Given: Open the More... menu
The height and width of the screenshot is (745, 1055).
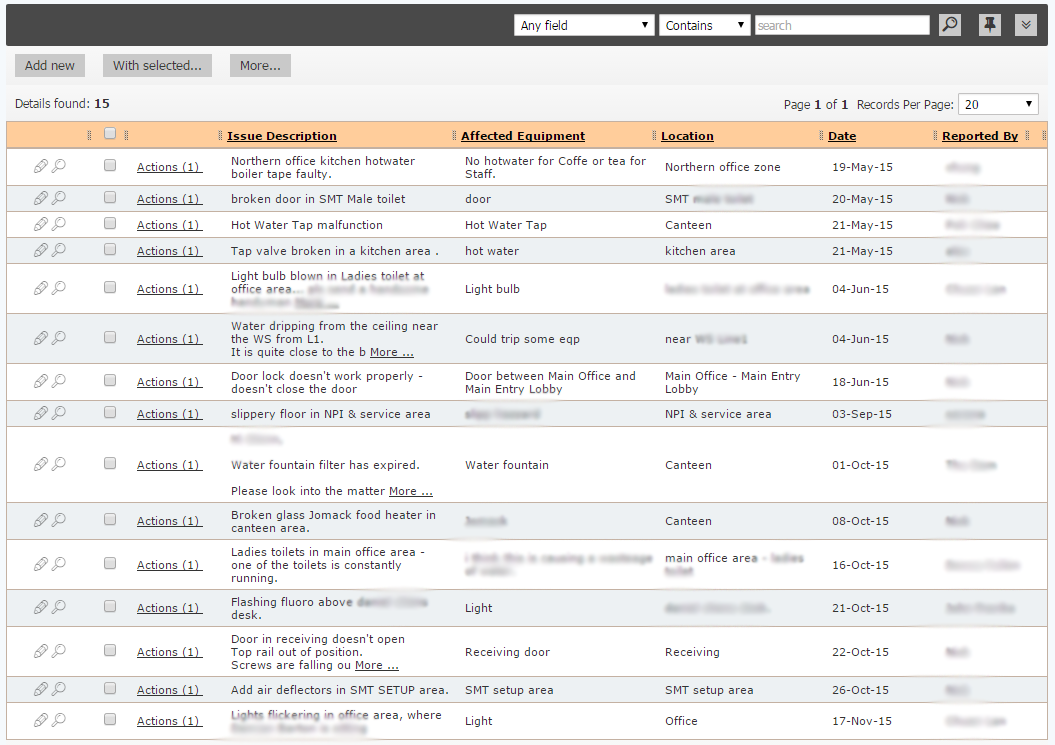Looking at the screenshot, I should click(260, 65).
